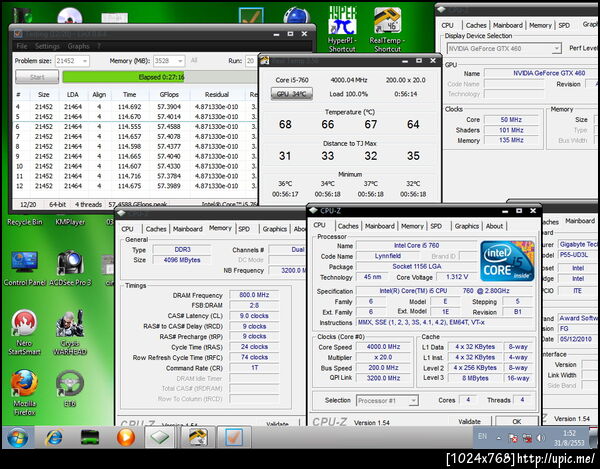Viewport: 600px width, 469px height.
Task: Open the File menu in LinX
Action: (x=22, y=46)
